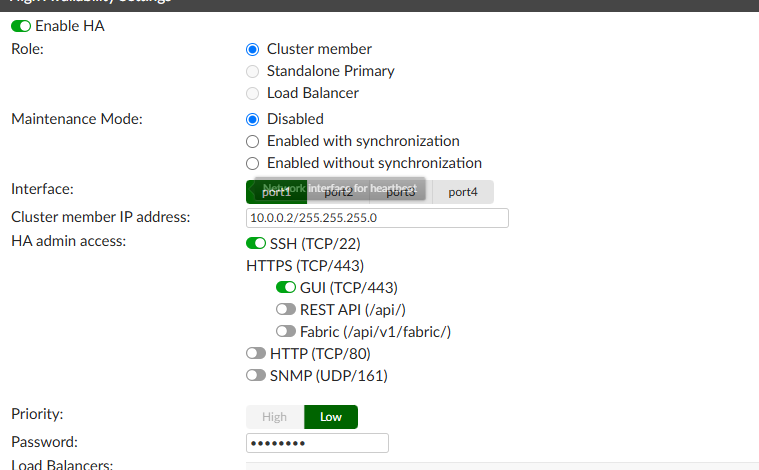
Task: Toggle the Enable HA switch
Action: coord(21,26)
